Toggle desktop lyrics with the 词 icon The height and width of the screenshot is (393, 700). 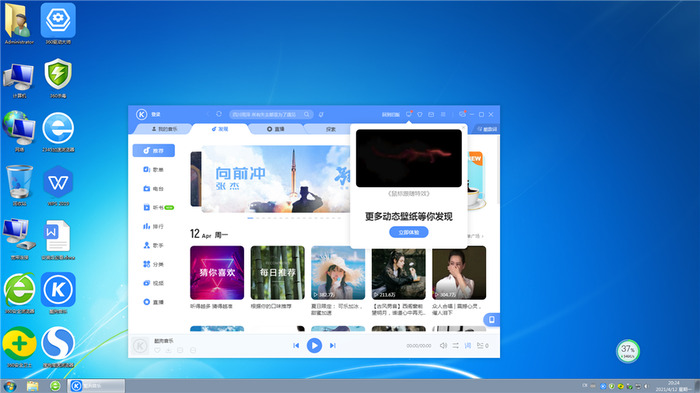(467, 346)
